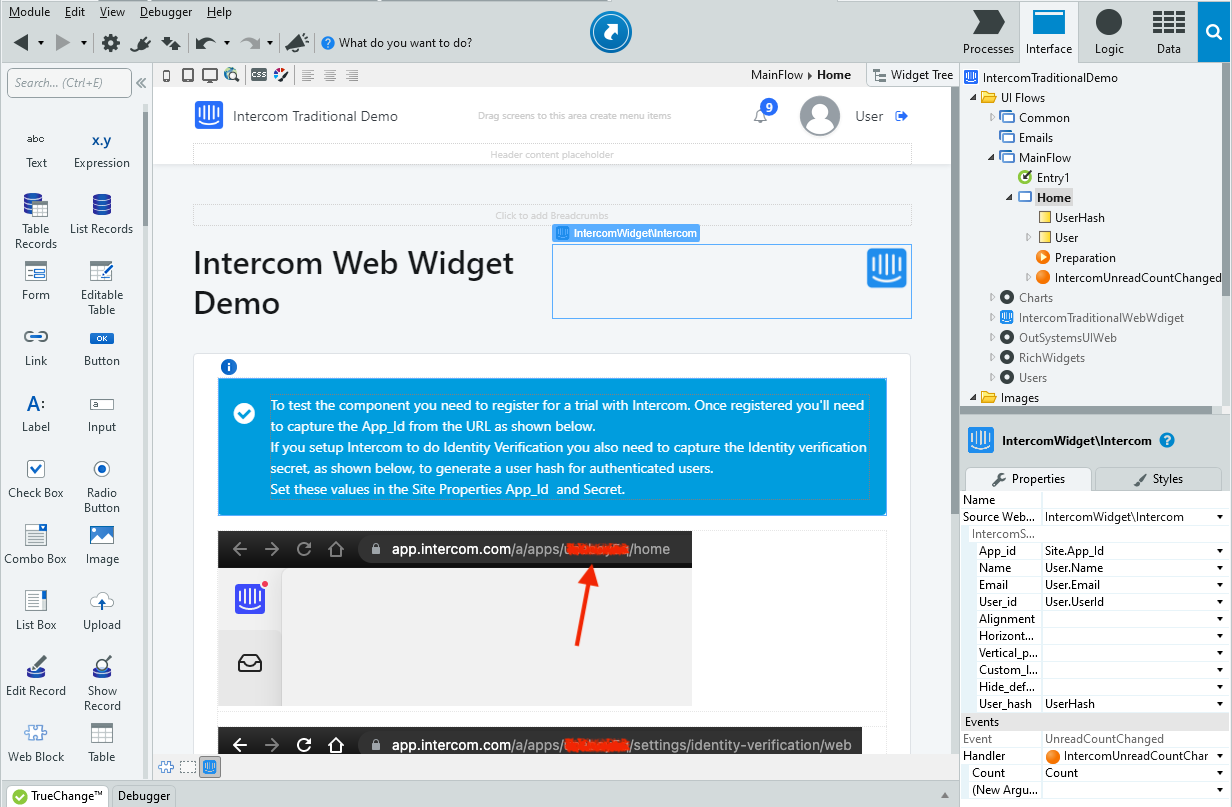Open the Debugger menu
Image resolution: width=1232 pixels, height=807 pixels.
coord(167,12)
